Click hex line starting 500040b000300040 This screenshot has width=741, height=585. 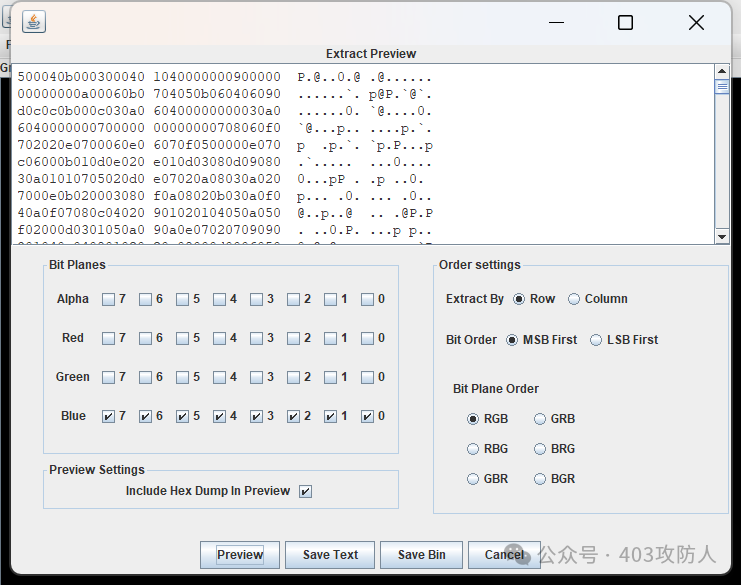[x=224, y=77]
